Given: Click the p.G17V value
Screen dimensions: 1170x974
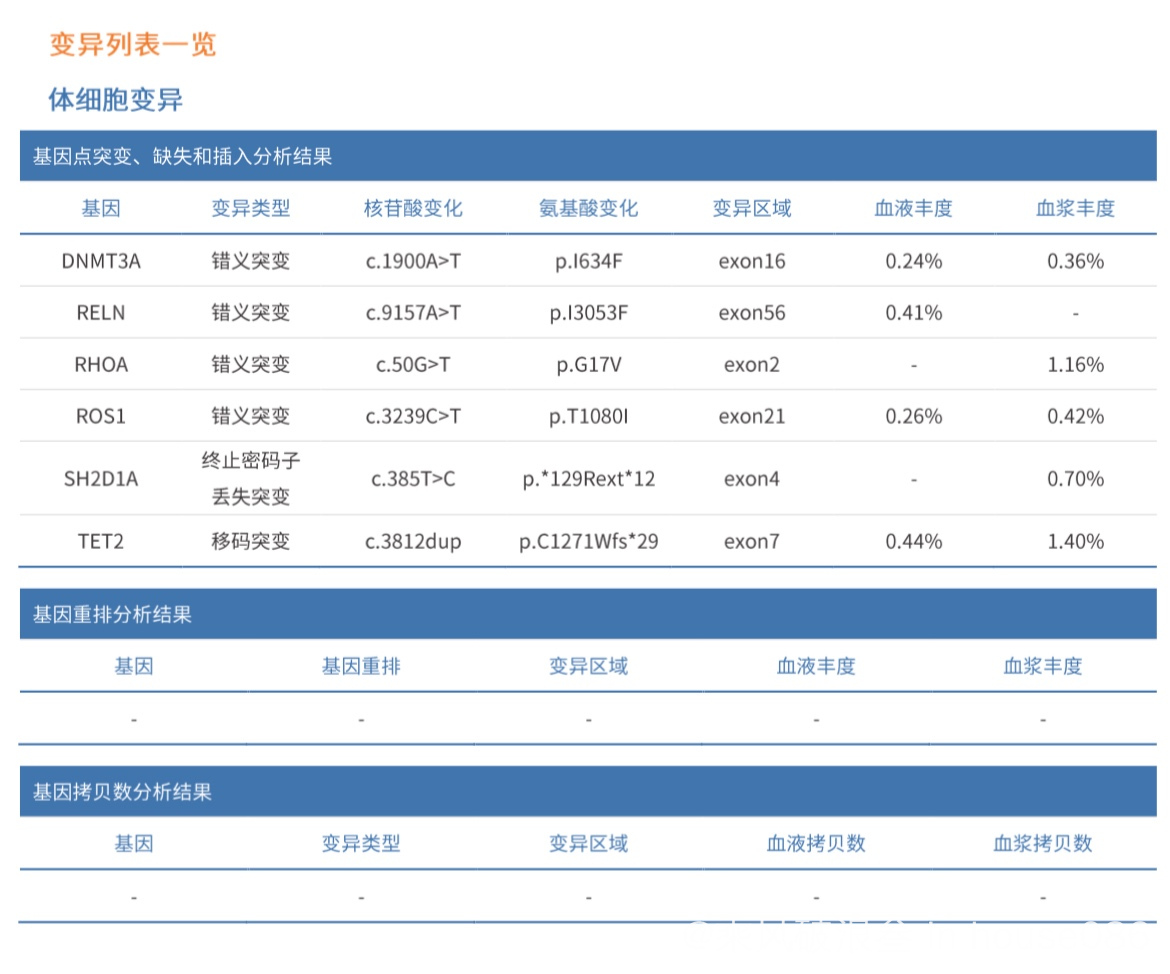Looking at the screenshot, I should point(588,364).
